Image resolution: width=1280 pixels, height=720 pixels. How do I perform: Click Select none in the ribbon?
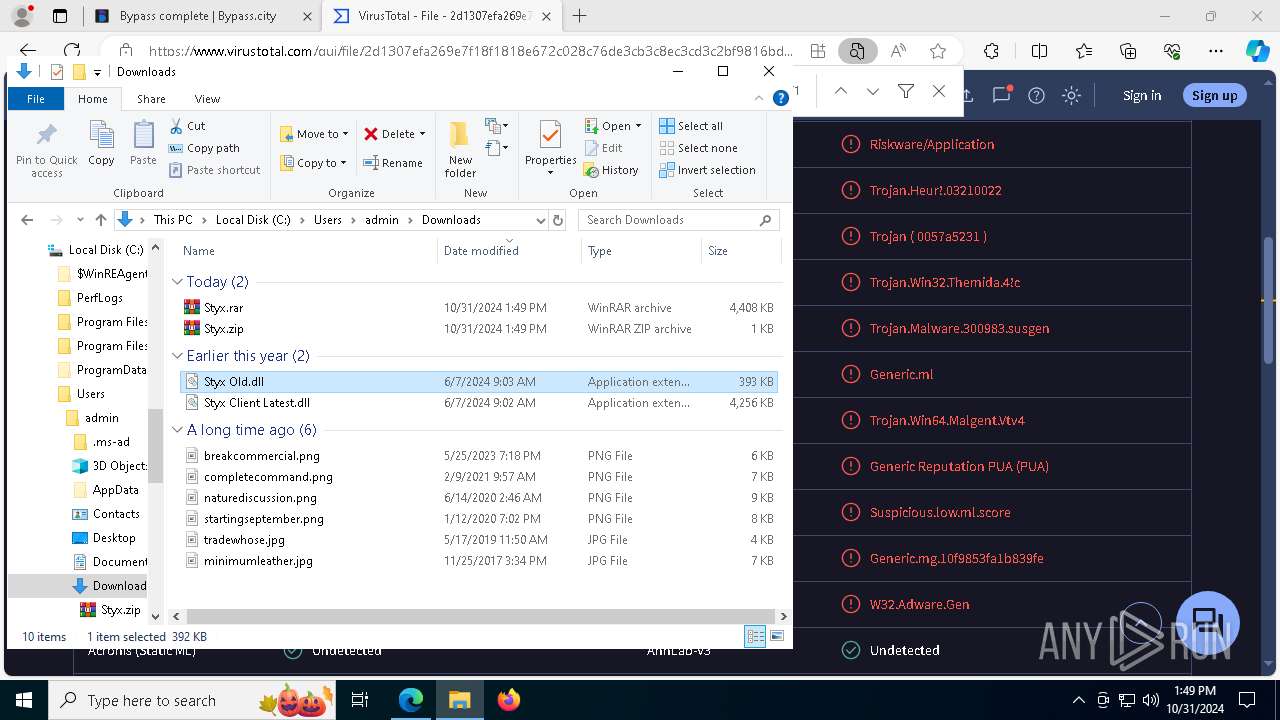point(698,148)
